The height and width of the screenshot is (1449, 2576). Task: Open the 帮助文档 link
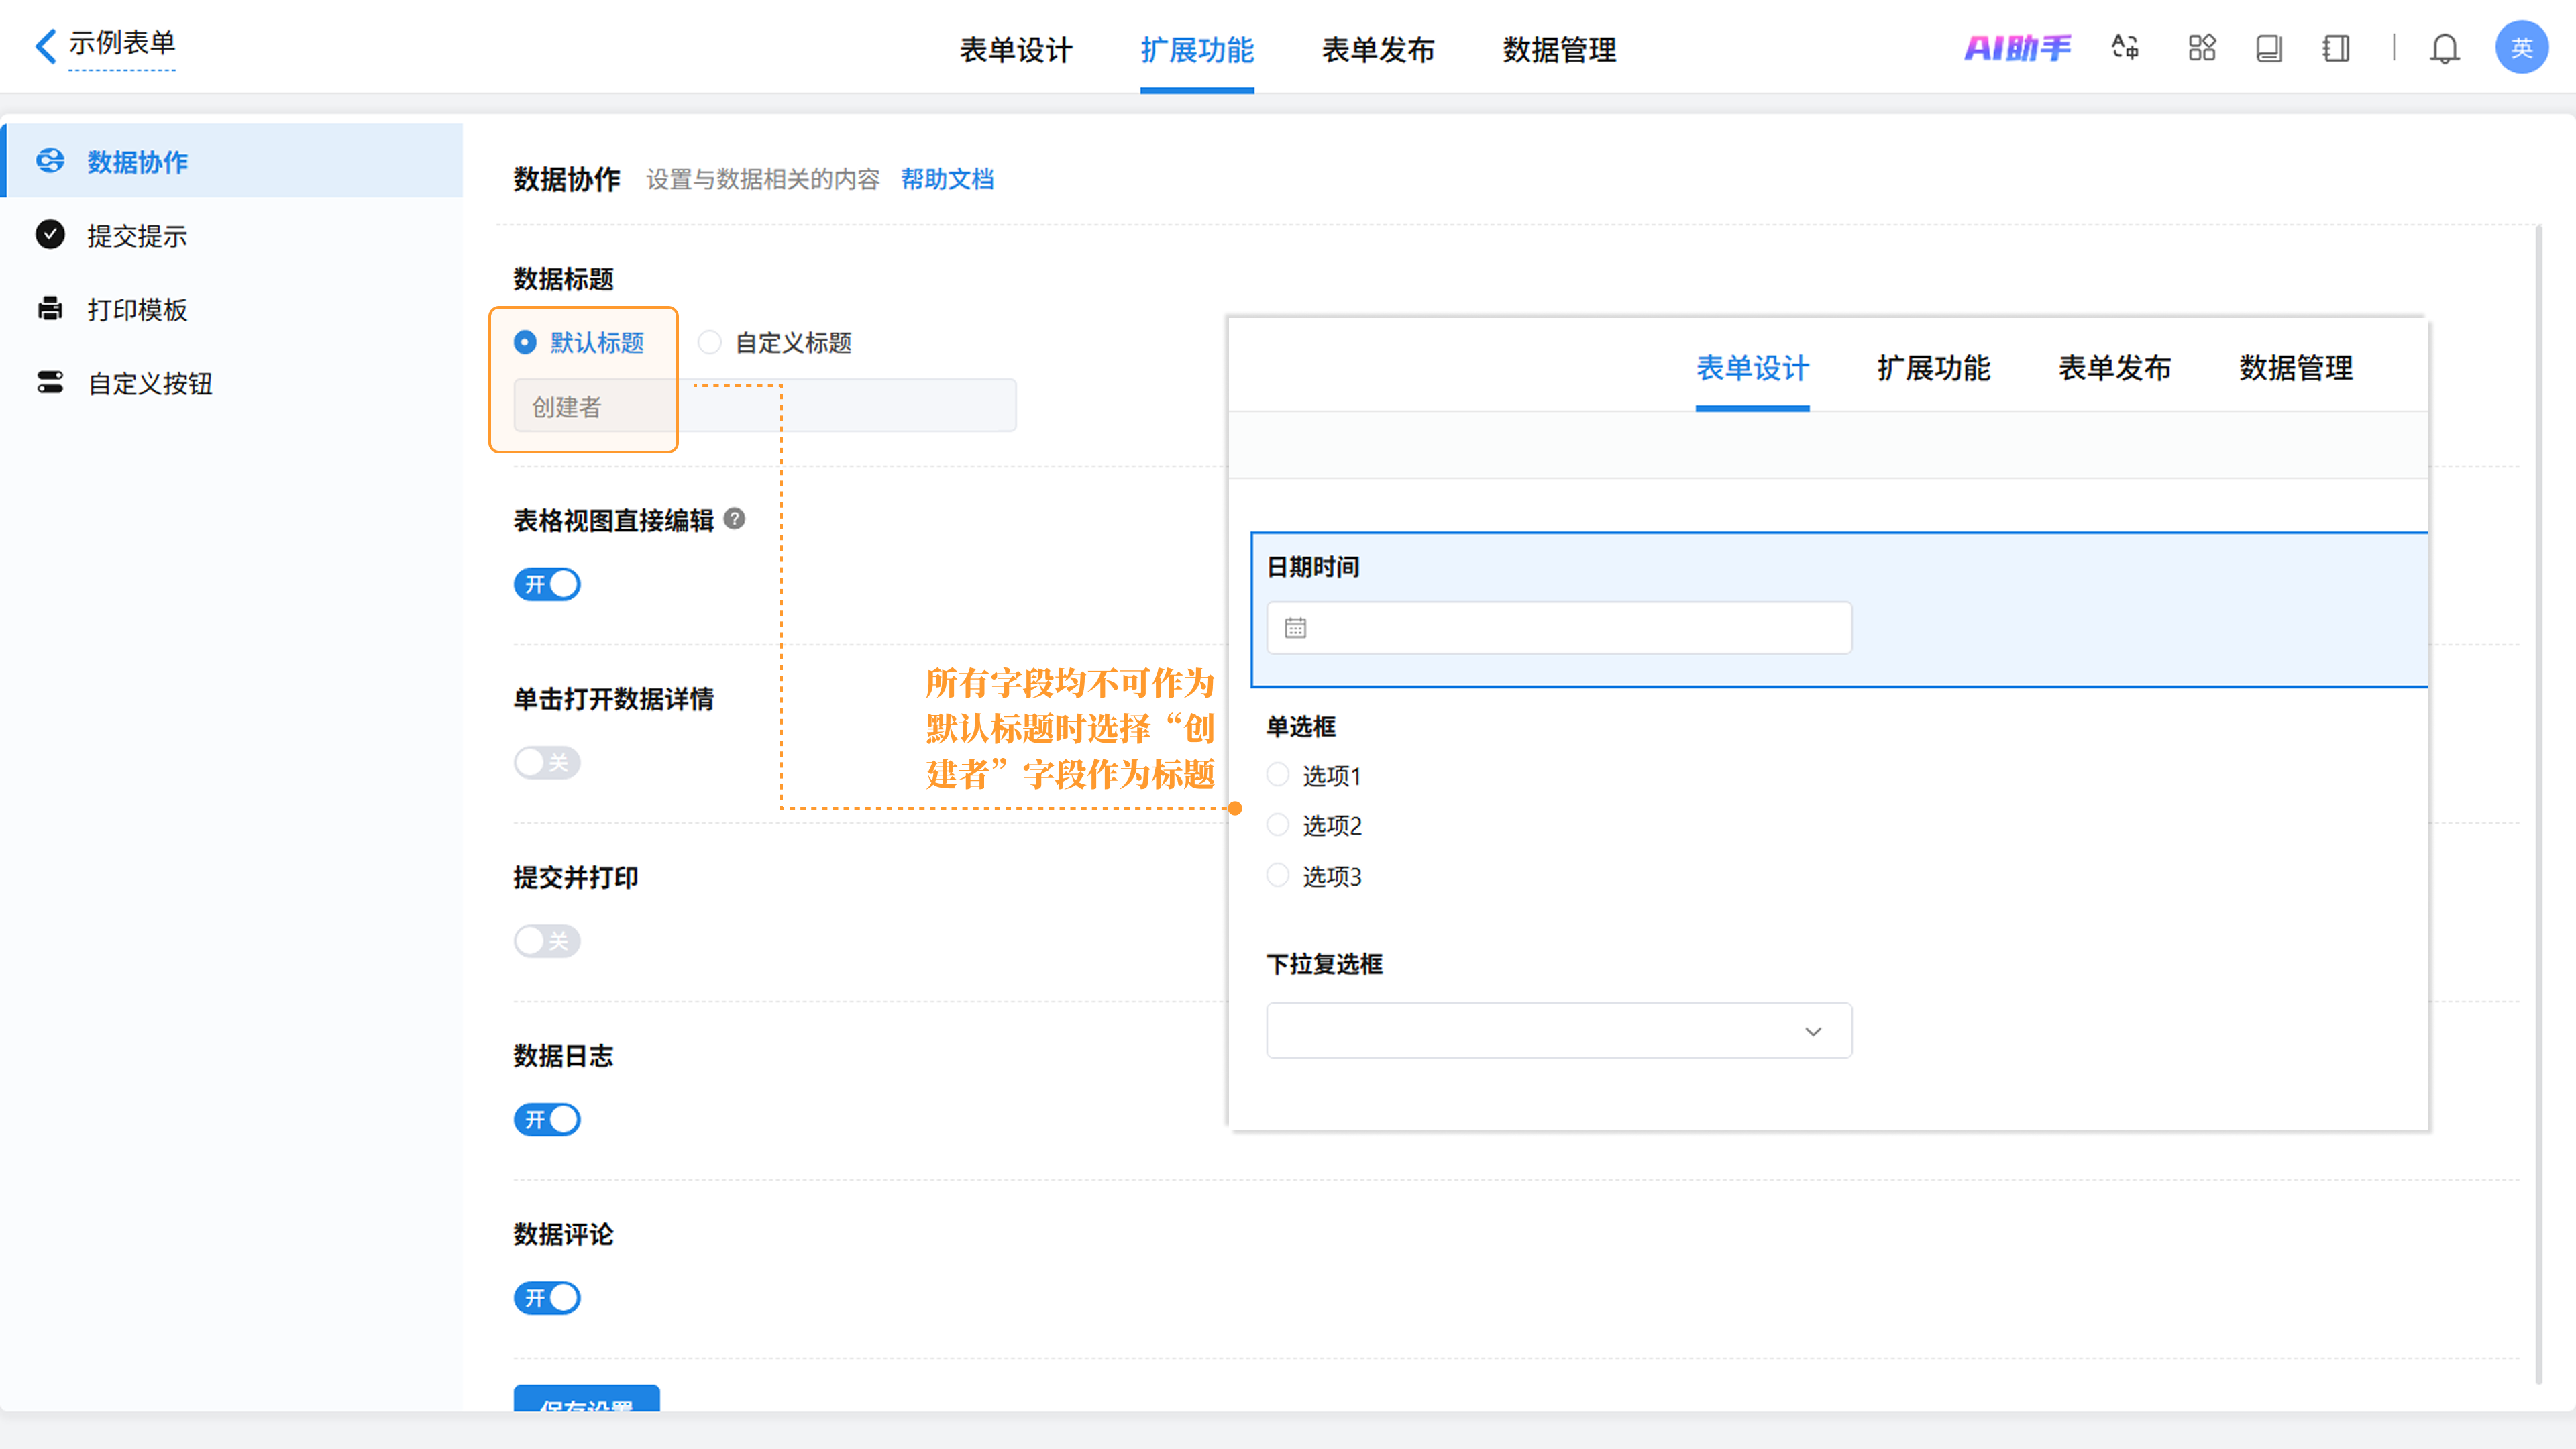click(x=946, y=180)
